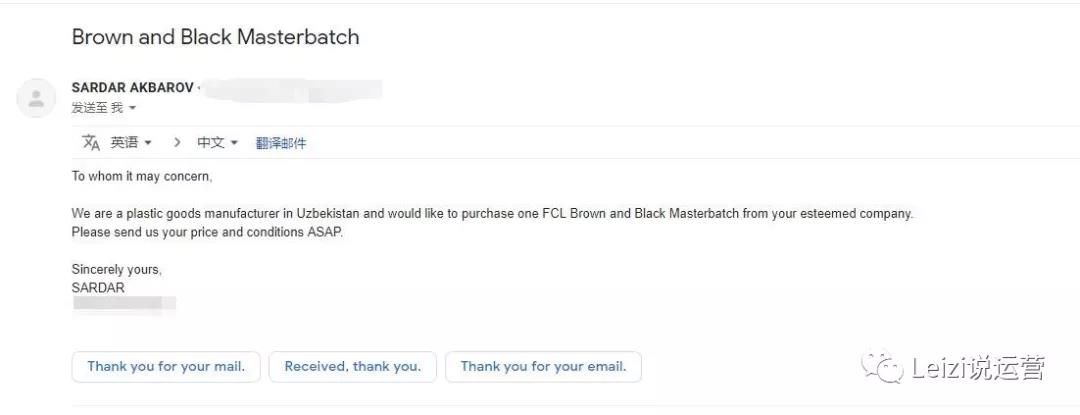Choose the "Received, thank you." smart reply

[353, 367]
